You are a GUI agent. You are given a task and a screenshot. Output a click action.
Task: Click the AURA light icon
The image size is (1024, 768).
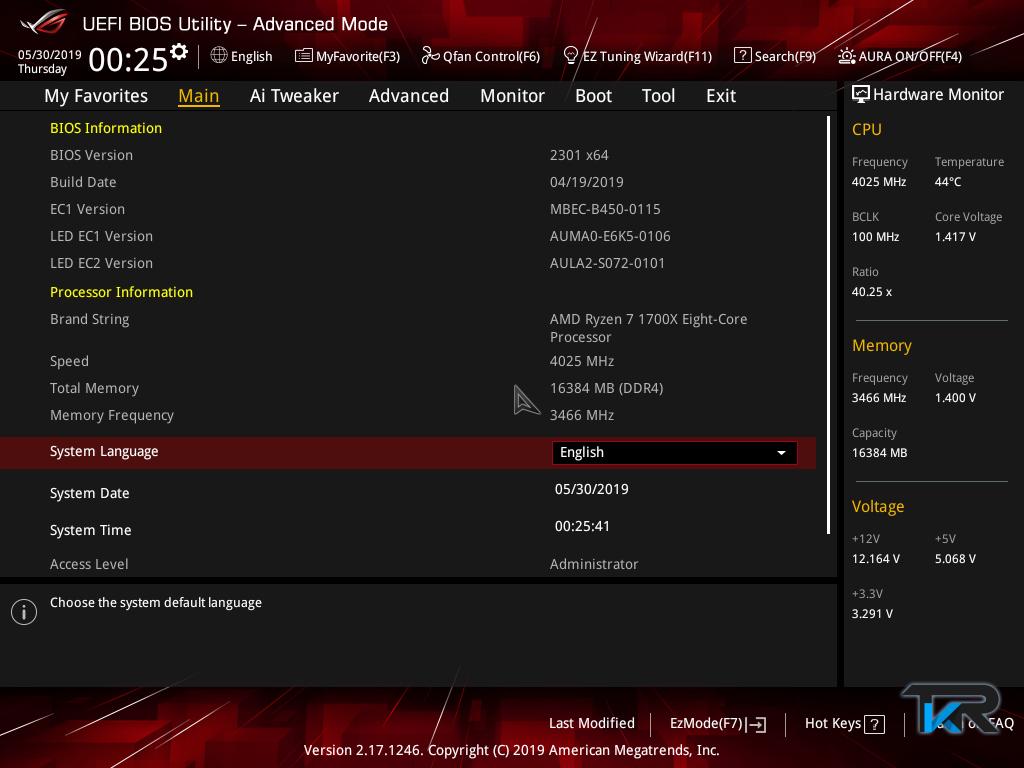[846, 56]
